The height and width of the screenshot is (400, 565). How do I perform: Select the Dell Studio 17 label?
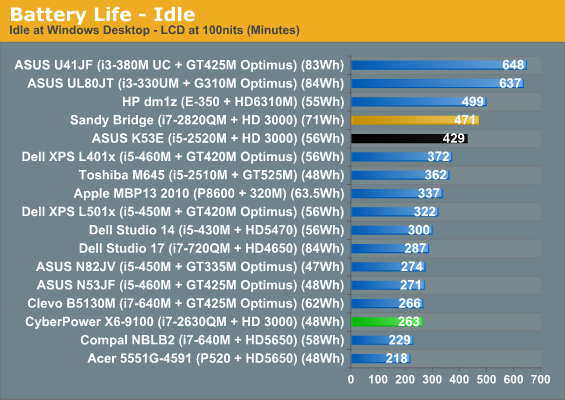click(212, 249)
